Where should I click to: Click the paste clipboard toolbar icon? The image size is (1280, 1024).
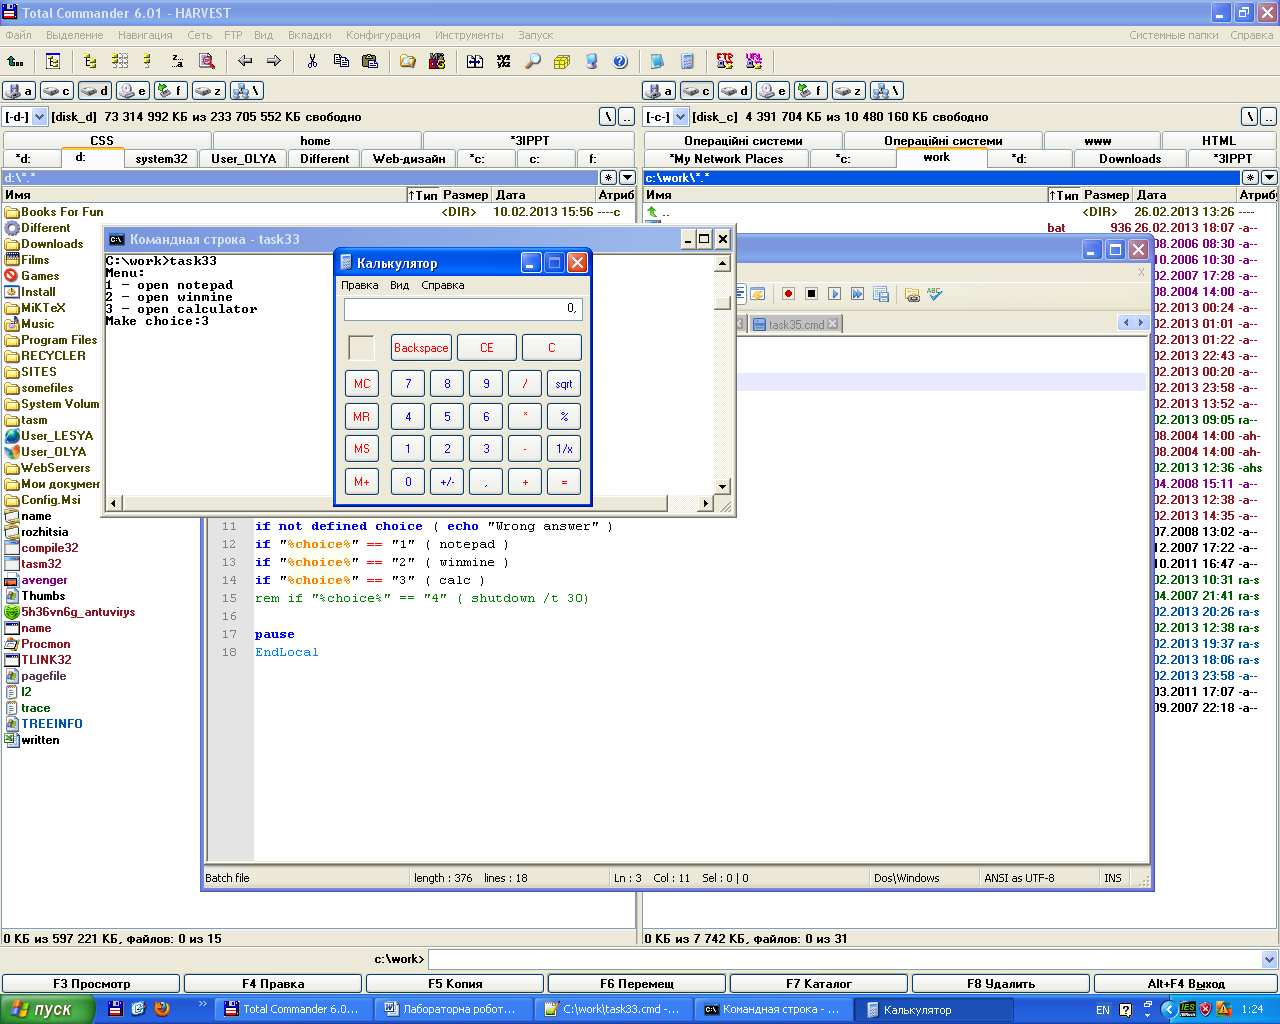click(x=370, y=61)
